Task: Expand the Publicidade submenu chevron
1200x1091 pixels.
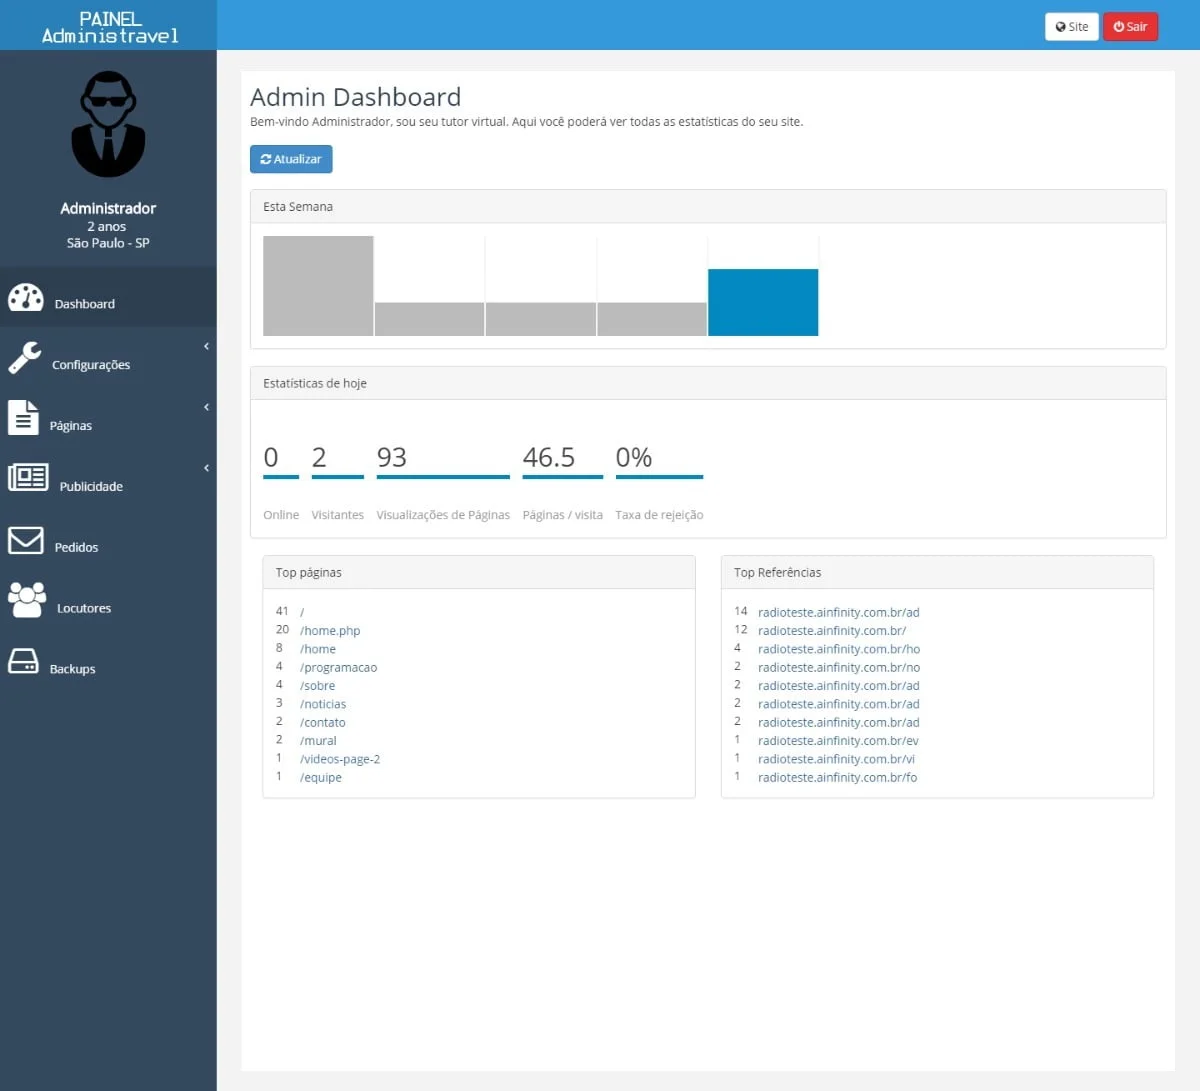Action: click(206, 468)
